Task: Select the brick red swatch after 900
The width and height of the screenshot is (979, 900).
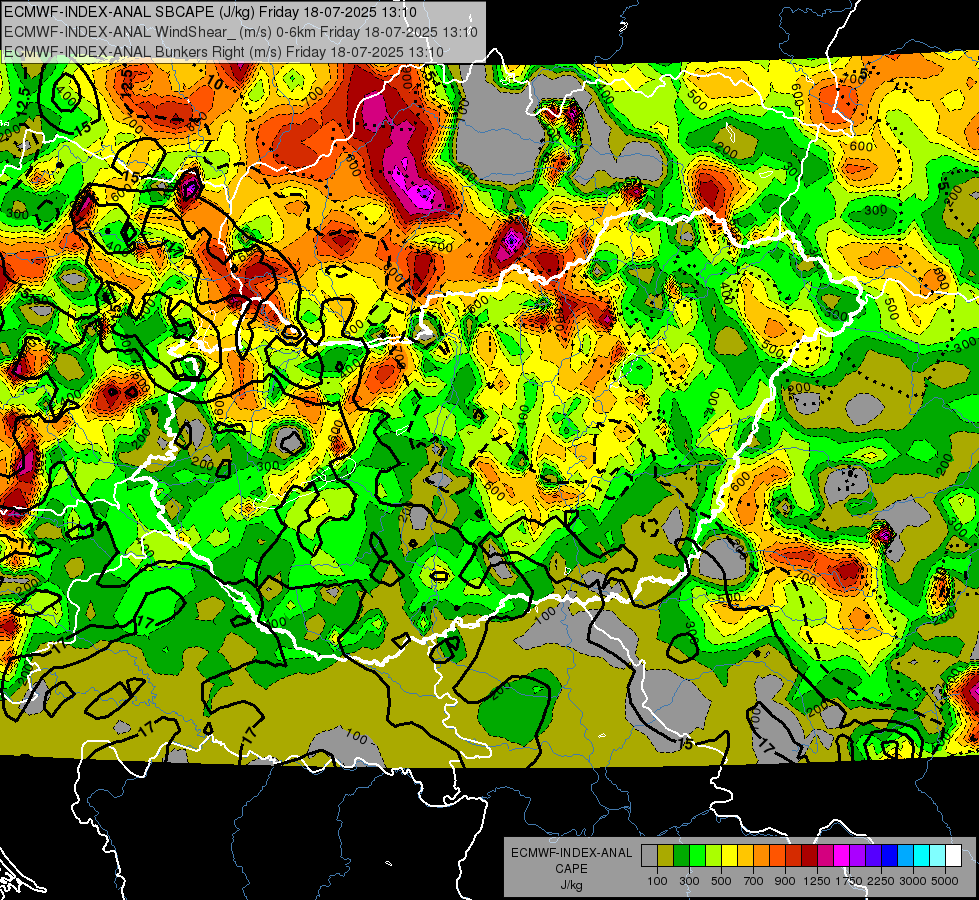Action: point(794,856)
